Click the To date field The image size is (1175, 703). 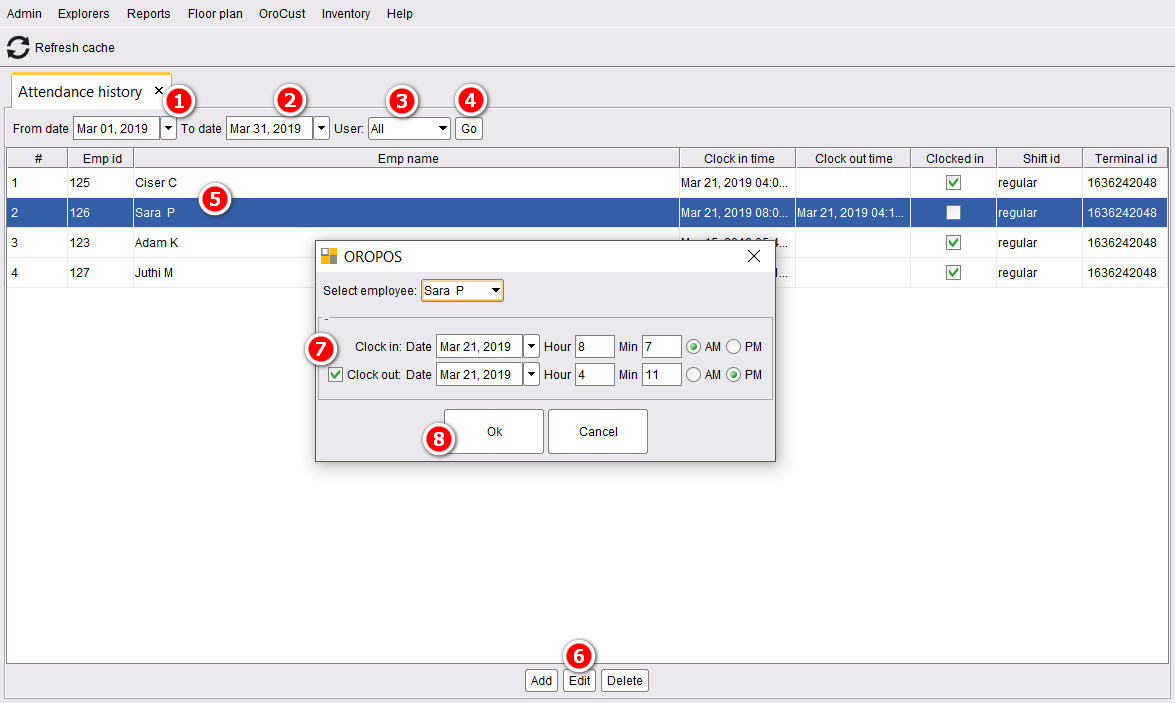pyautogui.click(x=269, y=128)
